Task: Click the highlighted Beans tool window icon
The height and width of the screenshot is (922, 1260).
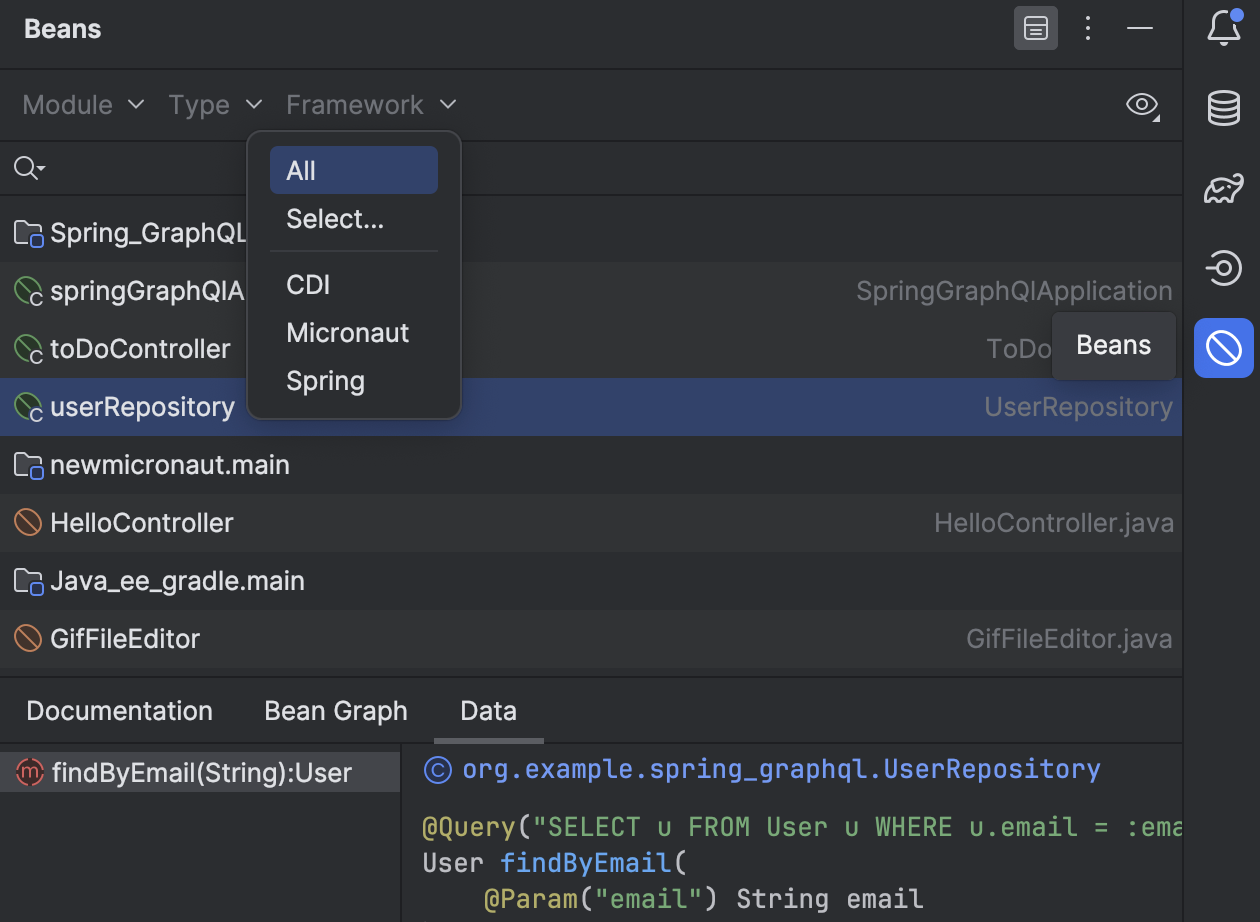Action: click(1224, 348)
